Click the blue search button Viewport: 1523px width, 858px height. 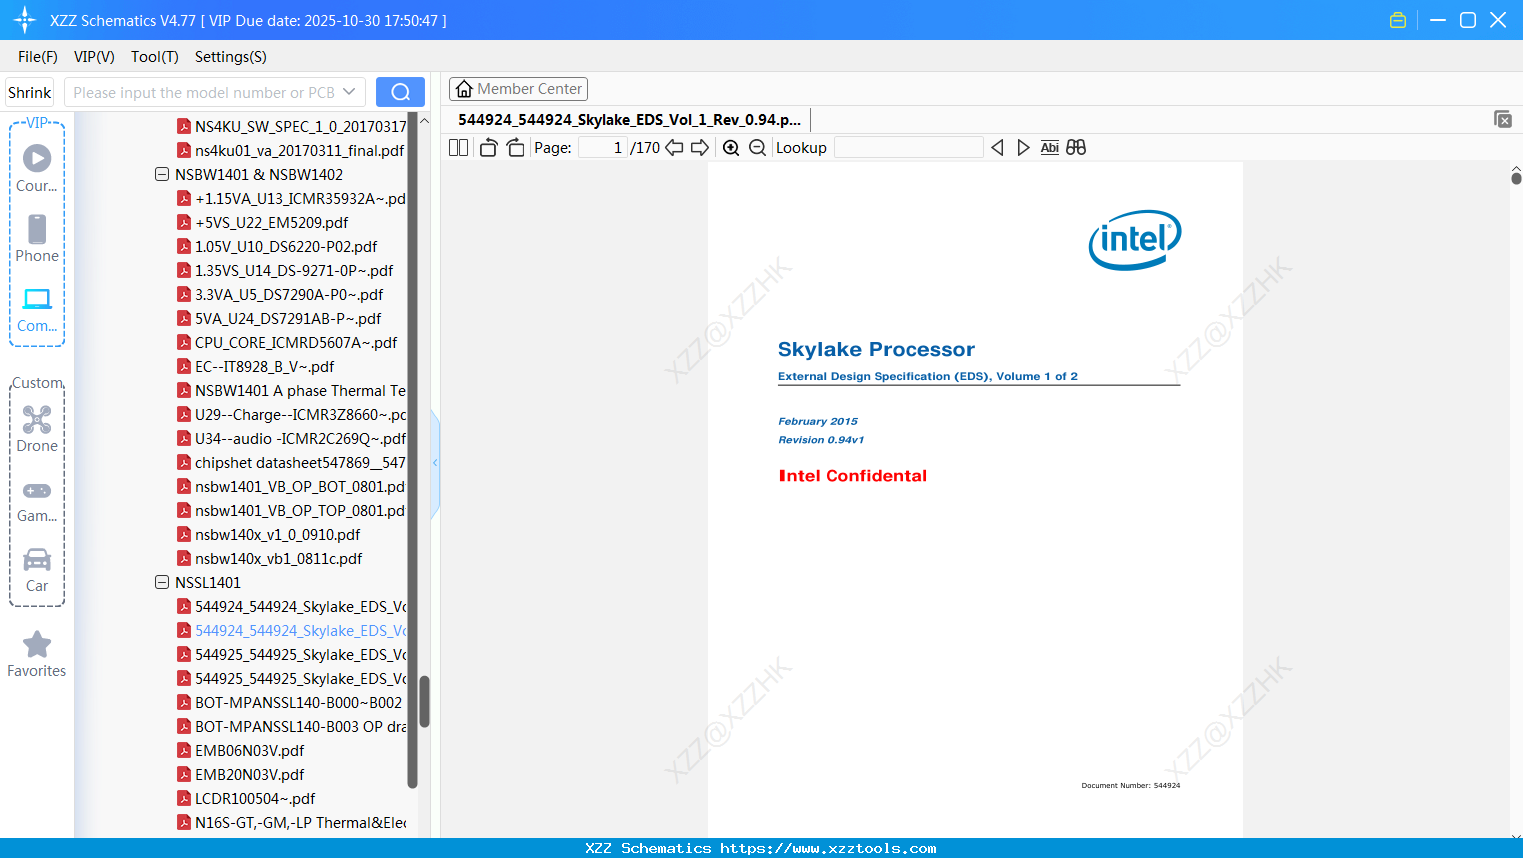pos(400,92)
